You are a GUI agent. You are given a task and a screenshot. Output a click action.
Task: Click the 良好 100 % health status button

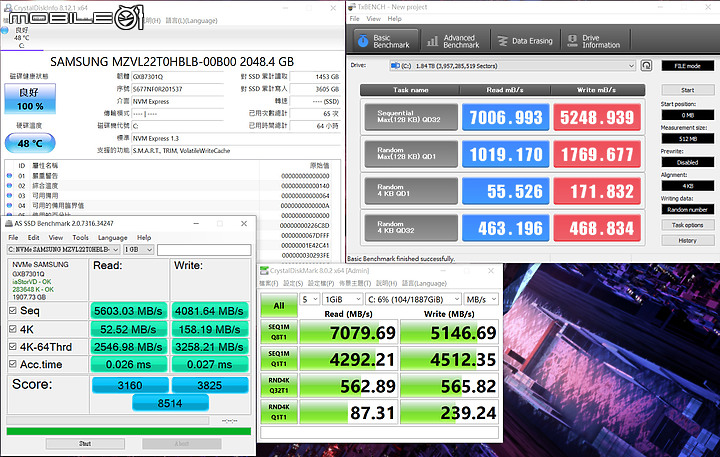click(30, 99)
